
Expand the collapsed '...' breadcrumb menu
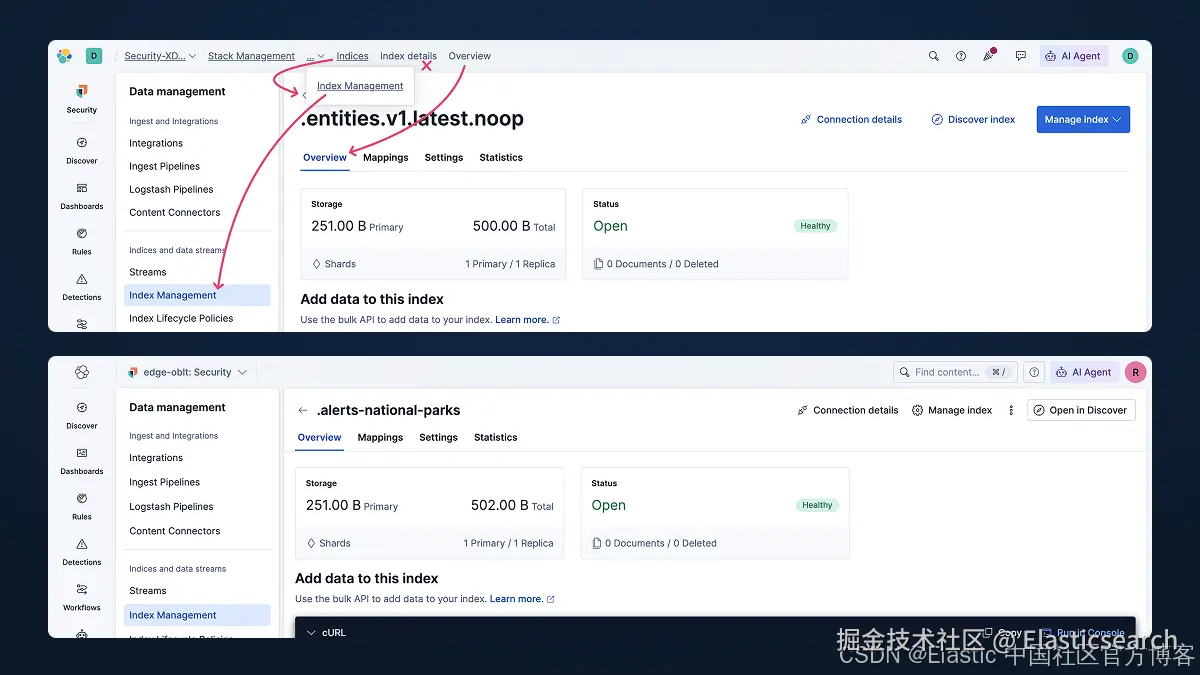[x=315, y=56]
